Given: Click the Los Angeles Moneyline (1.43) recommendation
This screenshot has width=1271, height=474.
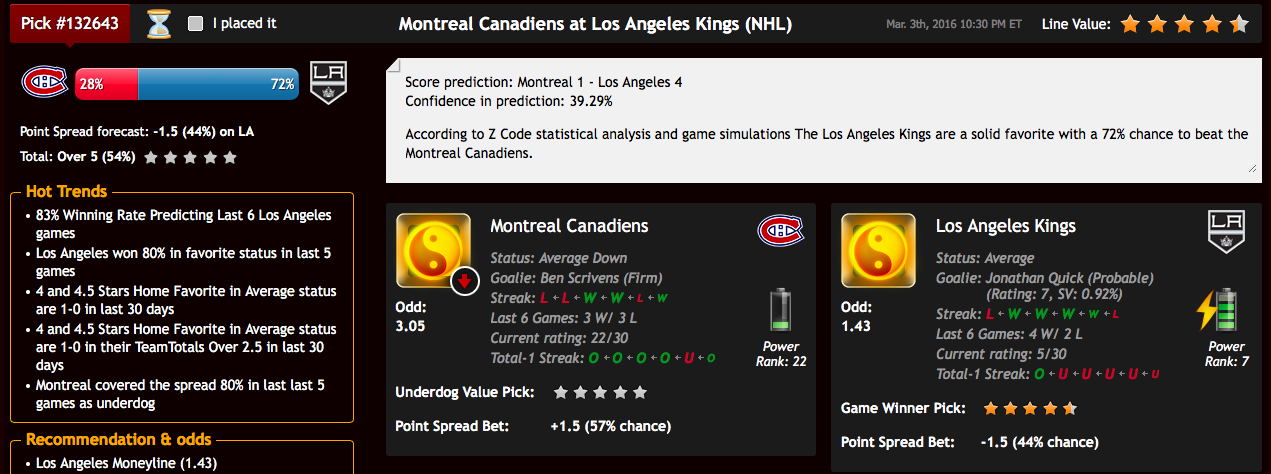Looking at the screenshot, I should [x=126, y=463].
